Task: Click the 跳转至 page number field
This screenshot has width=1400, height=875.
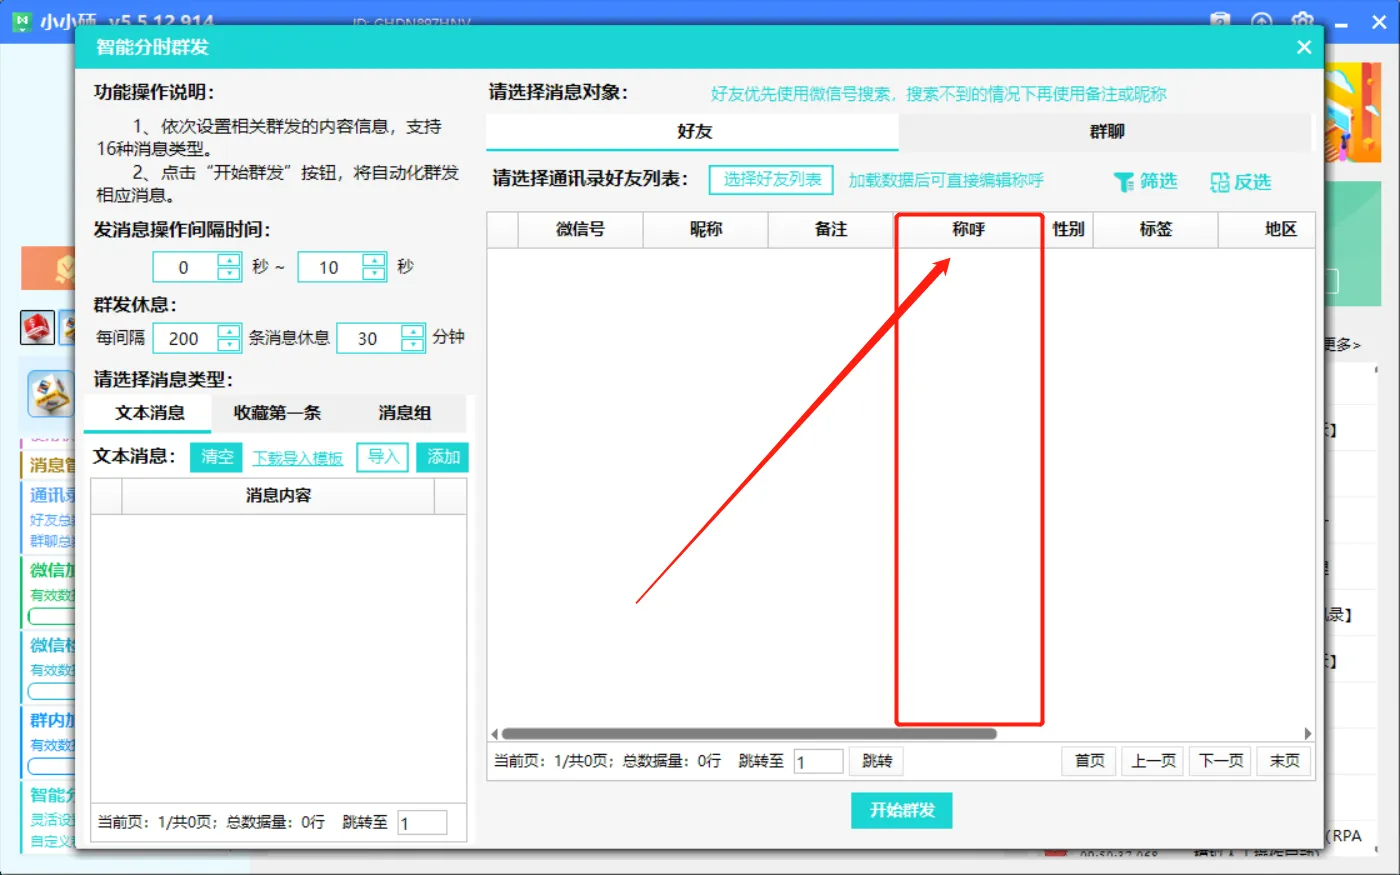Action: point(818,762)
